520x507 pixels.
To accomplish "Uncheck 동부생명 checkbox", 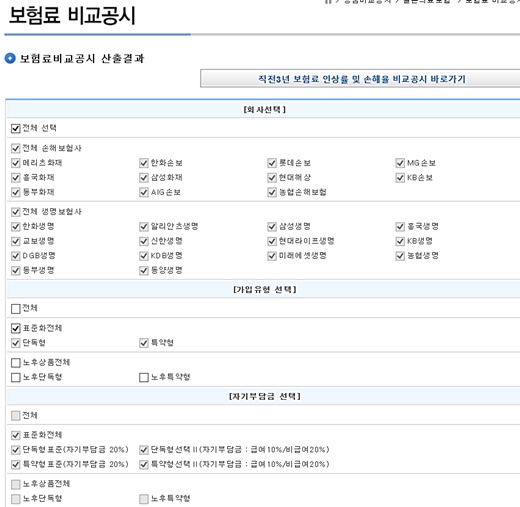I will [16, 271].
